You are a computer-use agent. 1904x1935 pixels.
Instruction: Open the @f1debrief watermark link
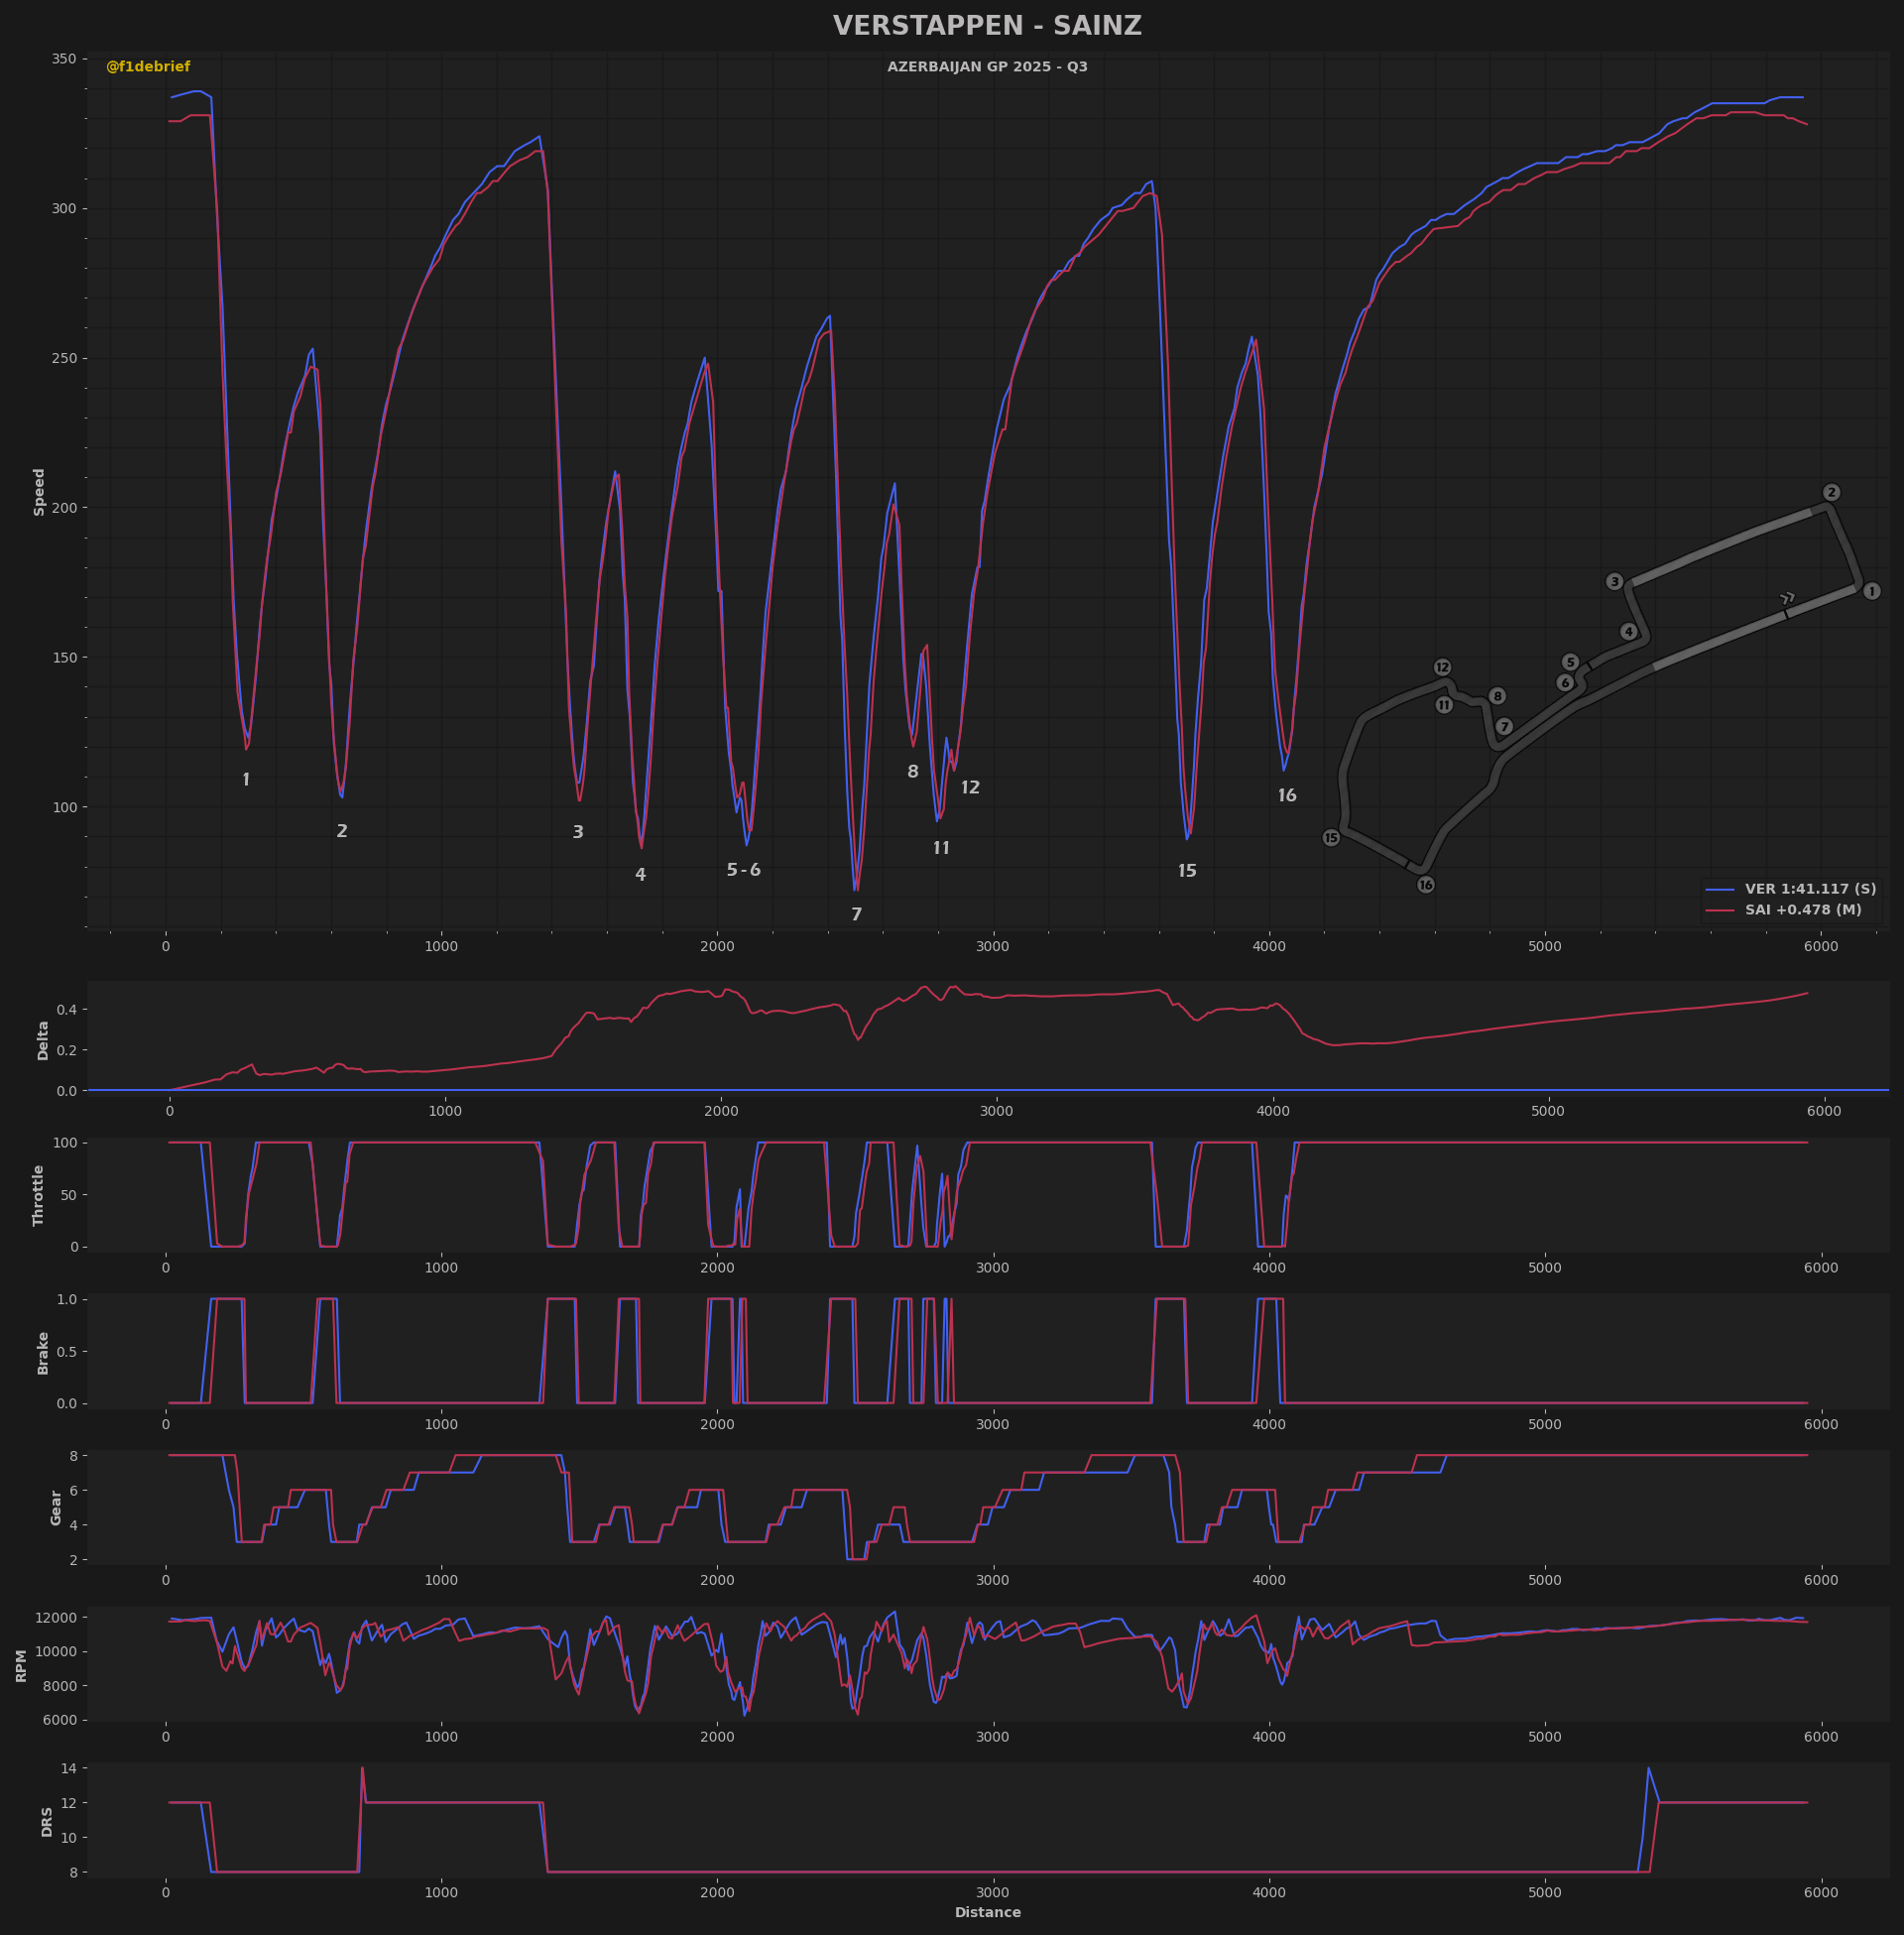(148, 67)
